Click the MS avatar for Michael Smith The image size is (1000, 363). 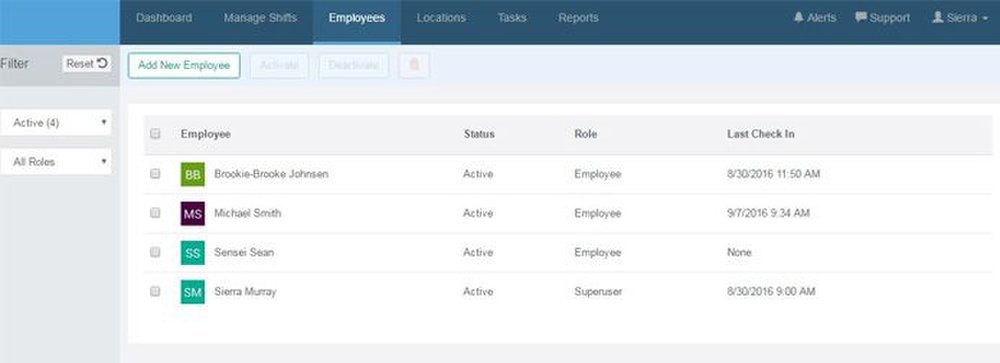tap(193, 214)
